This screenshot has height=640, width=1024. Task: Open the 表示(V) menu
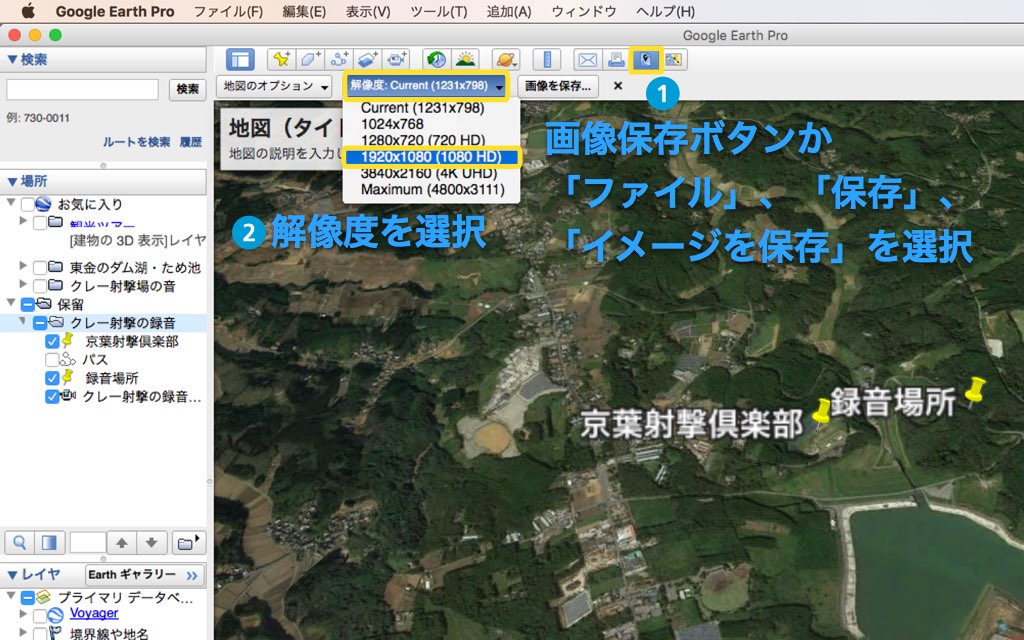(368, 12)
